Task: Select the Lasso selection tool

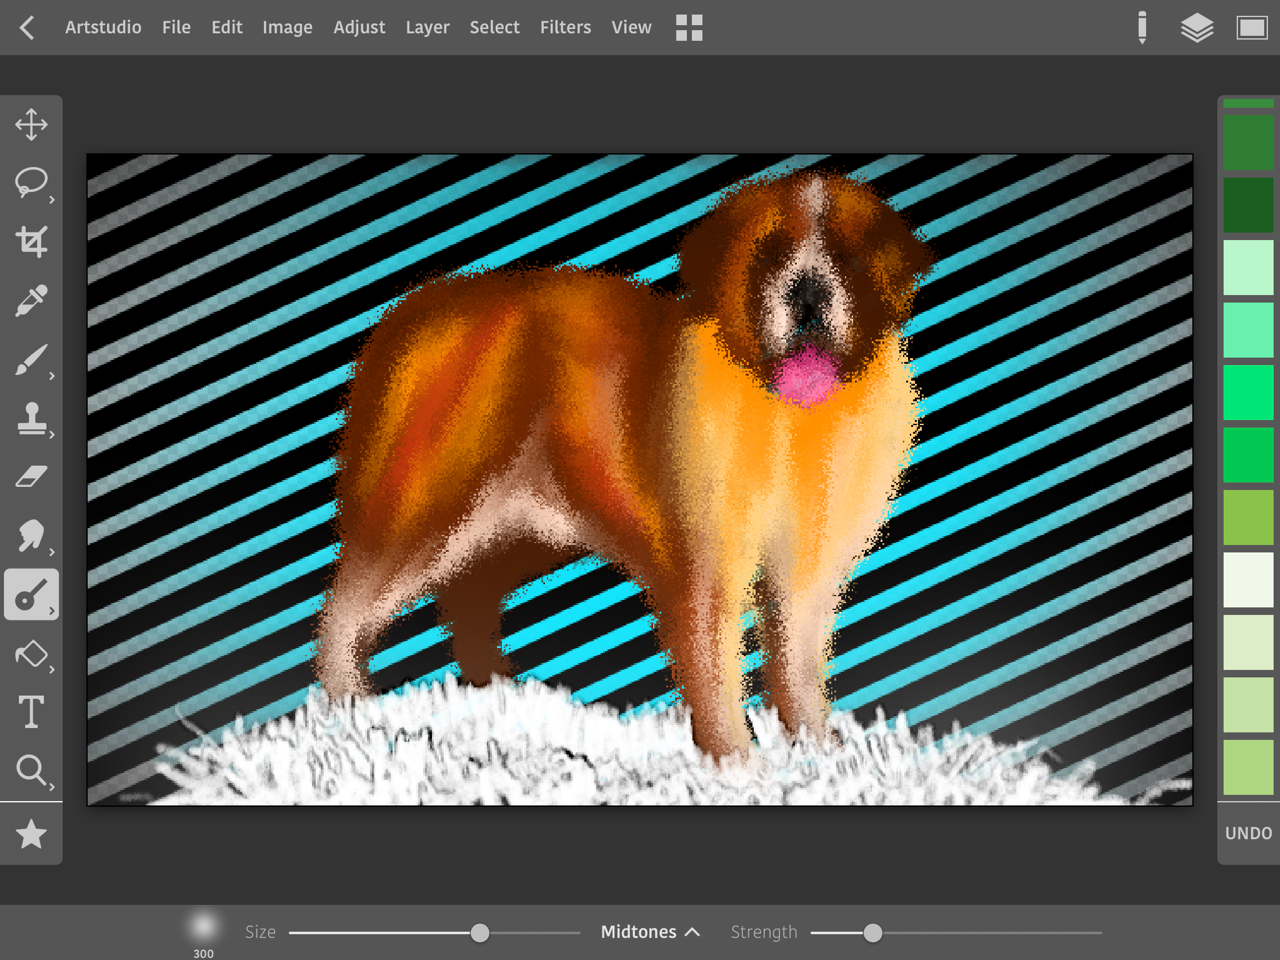Action: tap(31, 183)
